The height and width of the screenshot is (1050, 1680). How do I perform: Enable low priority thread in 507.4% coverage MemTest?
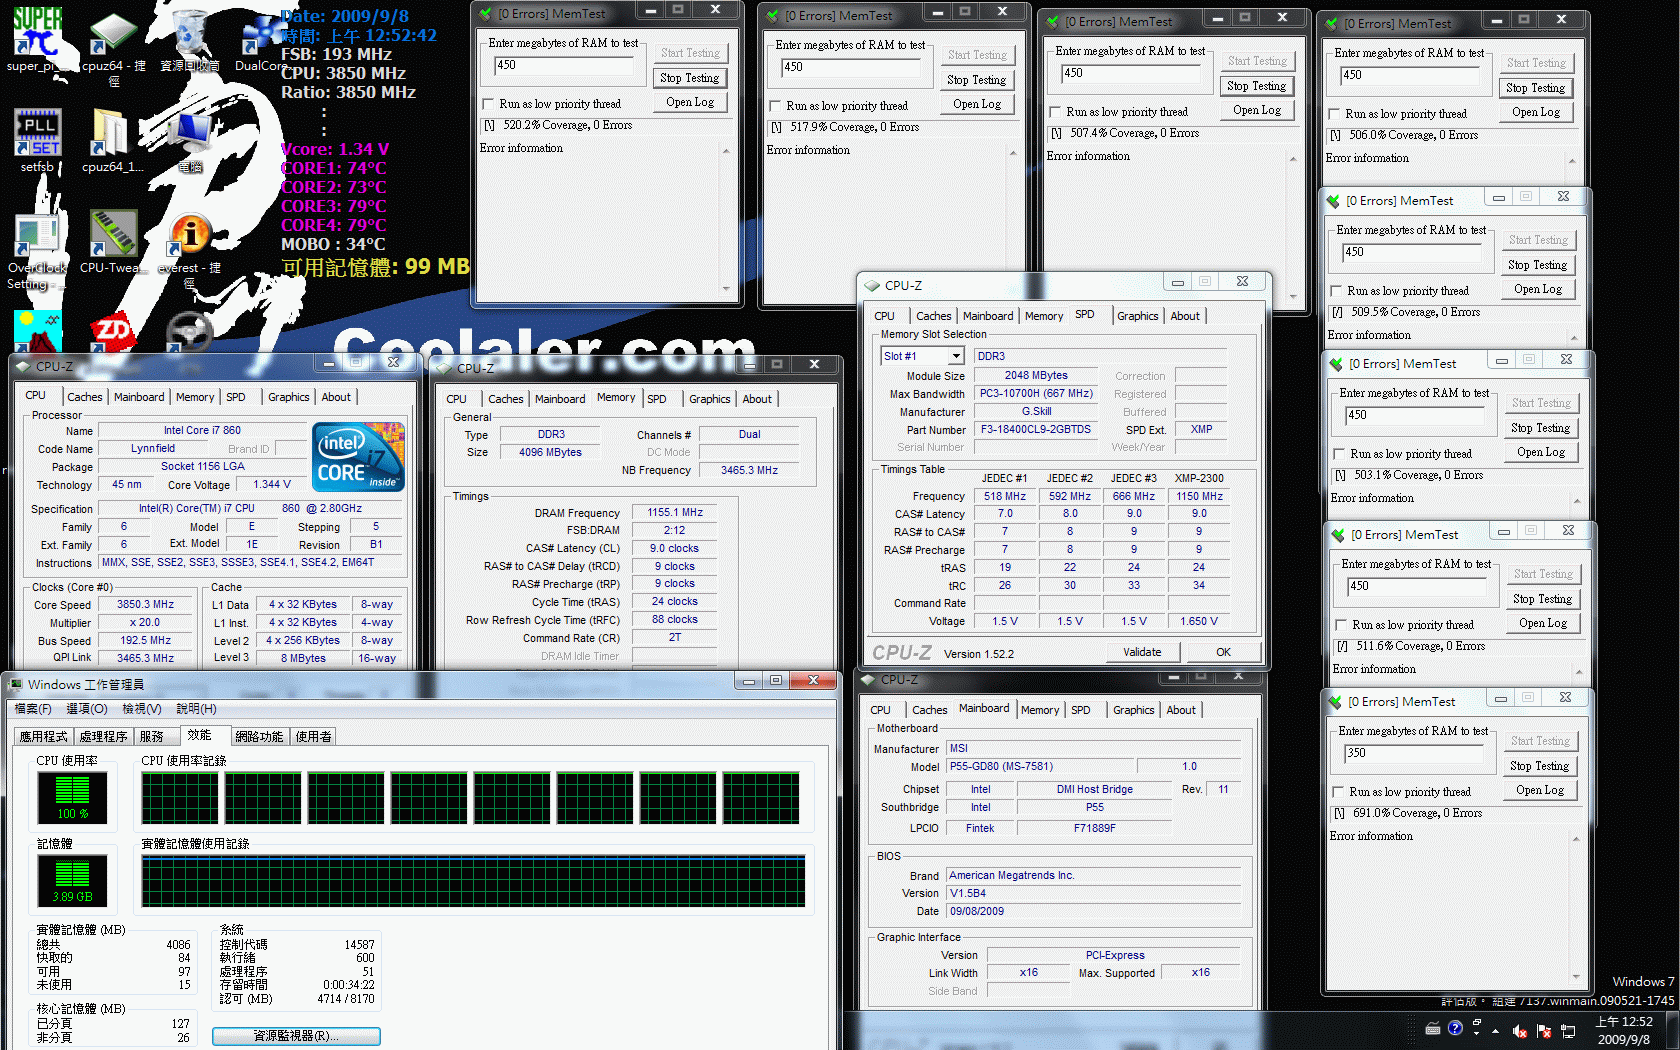1055,112
